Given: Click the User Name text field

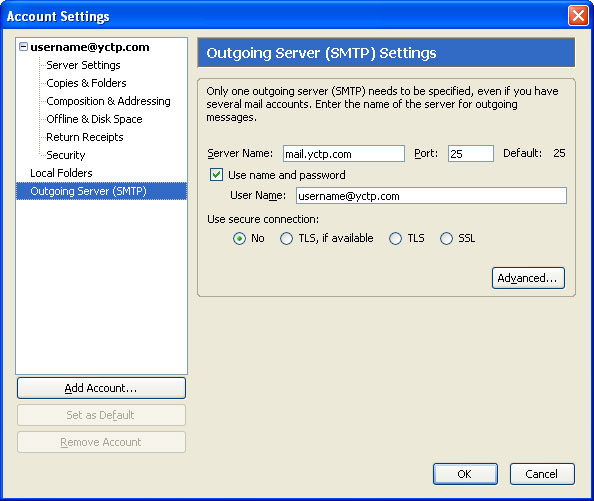Looking at the screenshot, I should click(431, 196).
